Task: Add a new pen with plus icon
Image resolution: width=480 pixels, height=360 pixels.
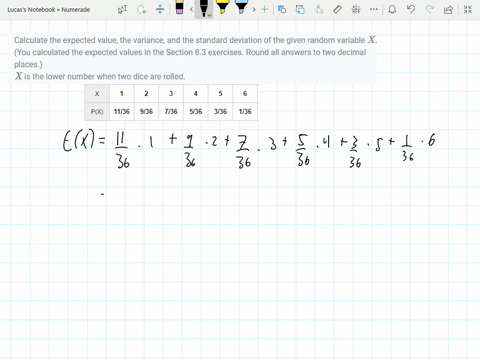Action: click(x=264, y=9)
